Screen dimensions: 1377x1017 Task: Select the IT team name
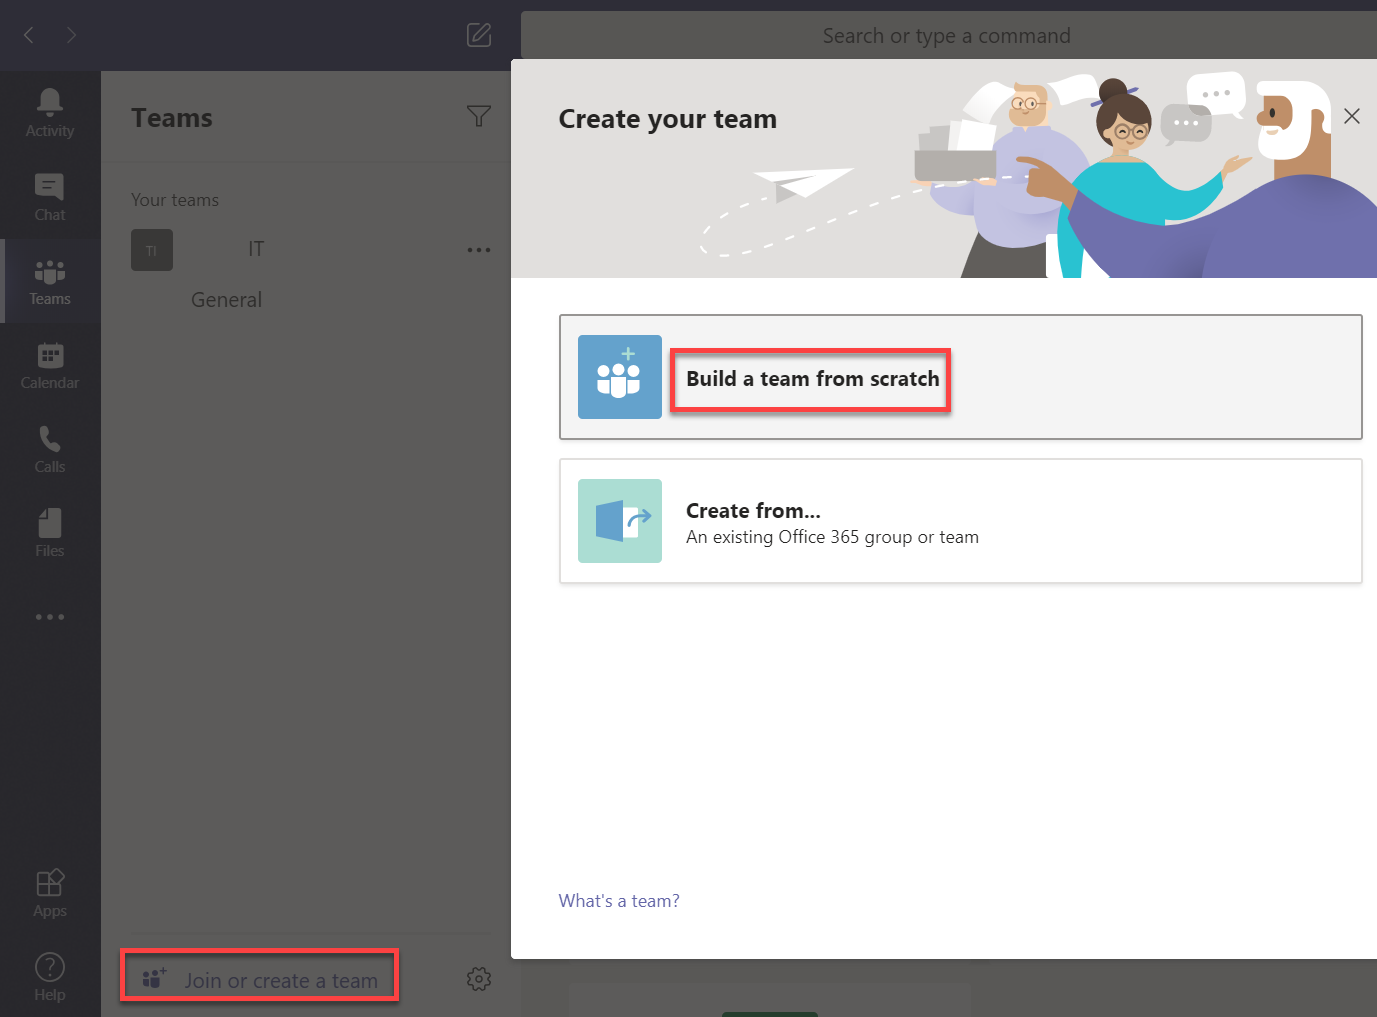click(x=256, y=249)
